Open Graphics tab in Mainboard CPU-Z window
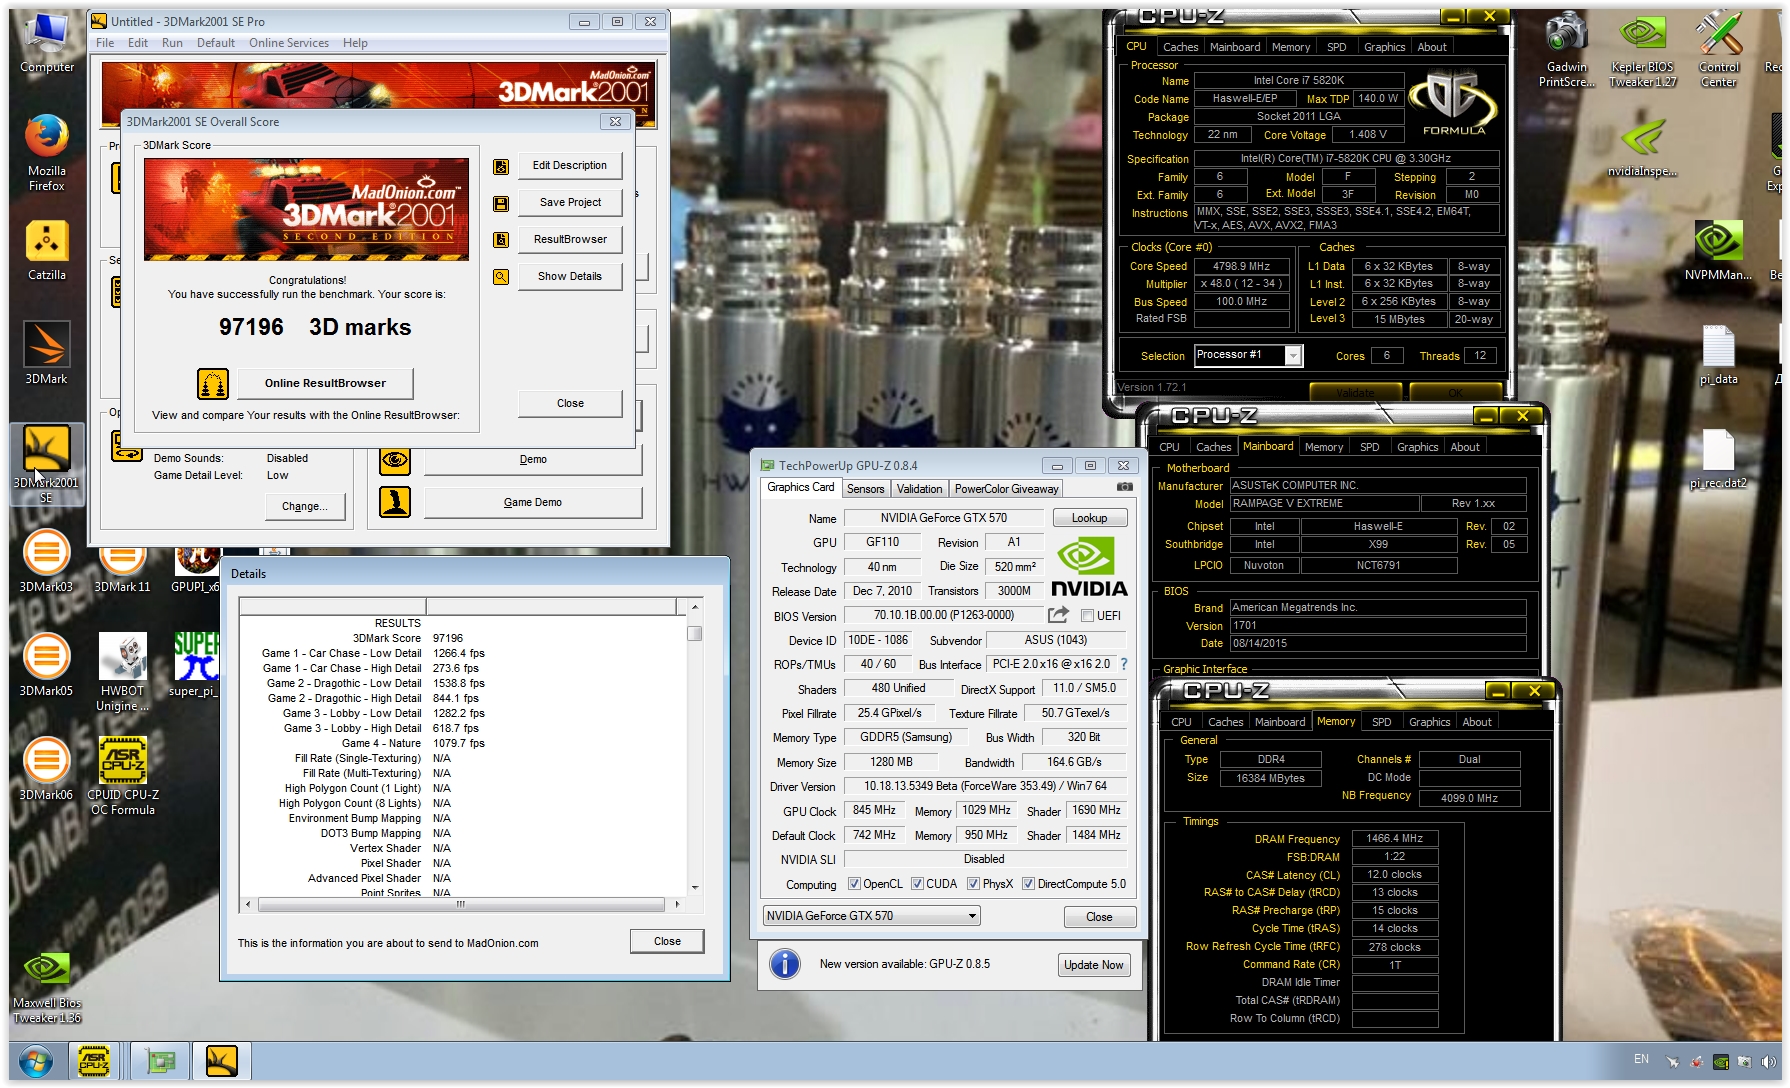The height and width of the screenshot is (1088, 1790). [1417, 447]
